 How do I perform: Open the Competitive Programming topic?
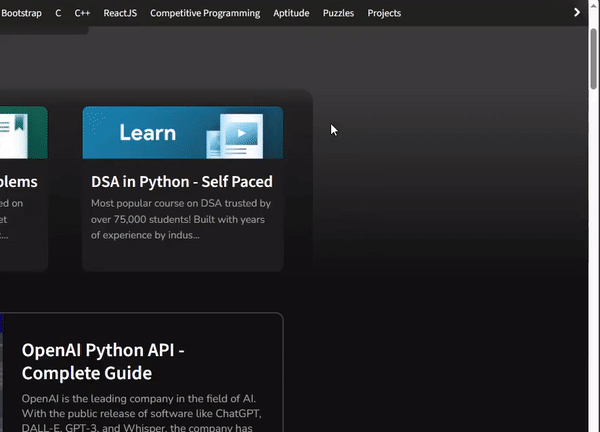click(205, 13)
